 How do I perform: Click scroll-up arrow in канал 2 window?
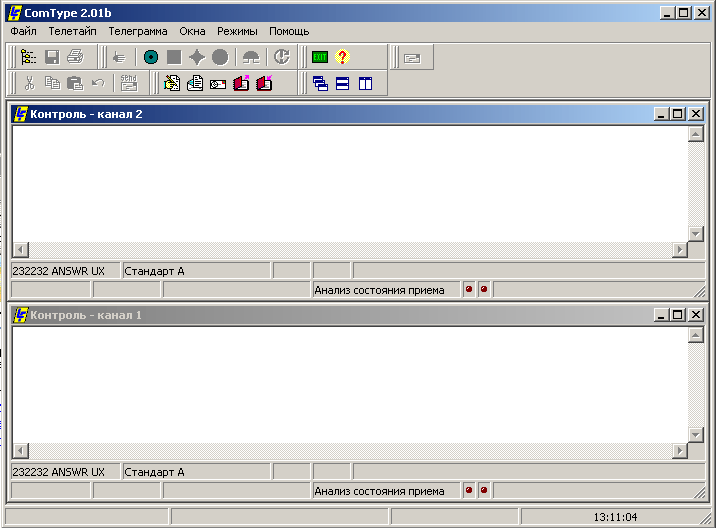pos(695,134)
